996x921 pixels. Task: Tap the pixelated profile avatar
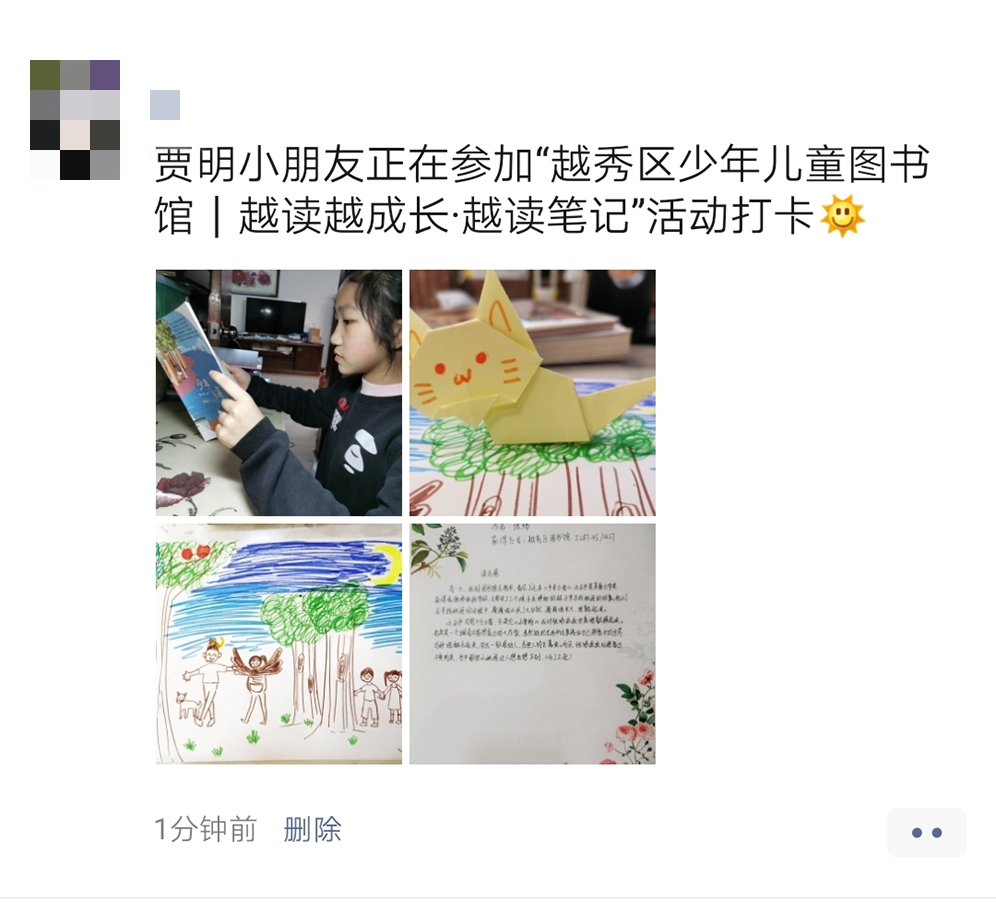point(75,120)
